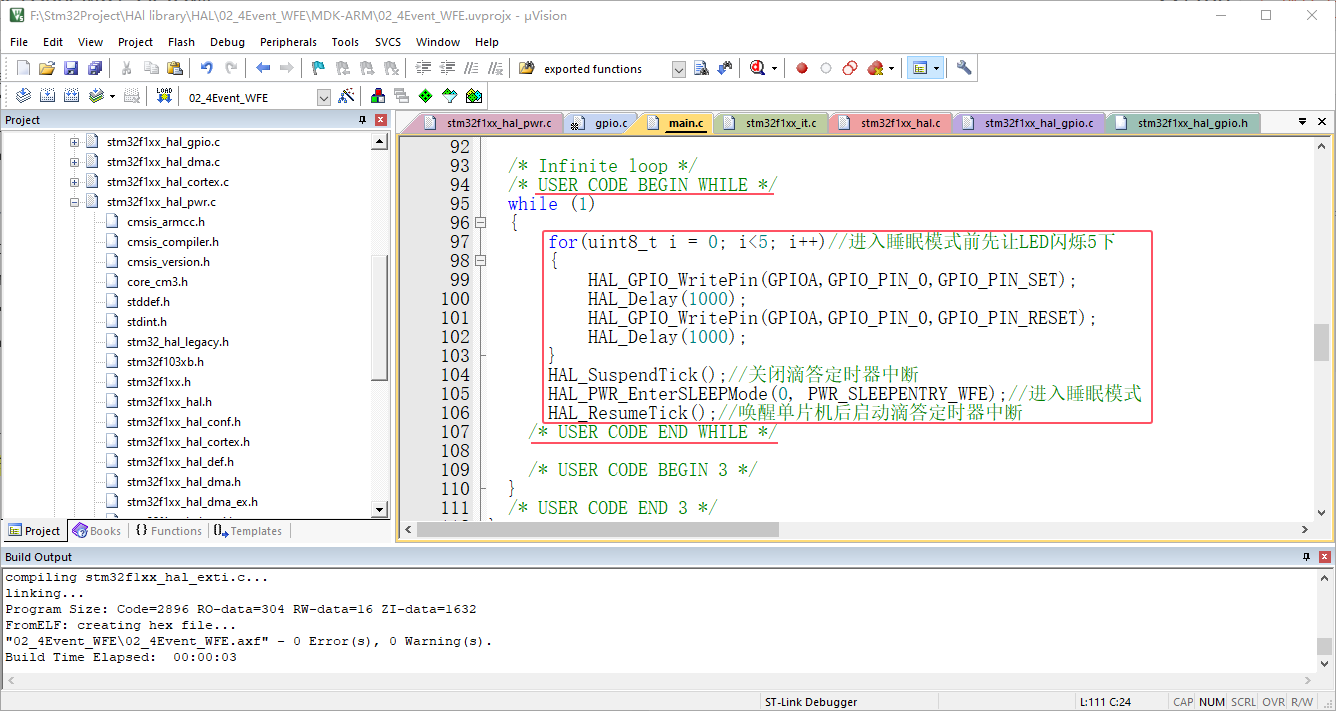
Task: Disable all breakpoints with the double-circle icon
Action: [850, 68]
